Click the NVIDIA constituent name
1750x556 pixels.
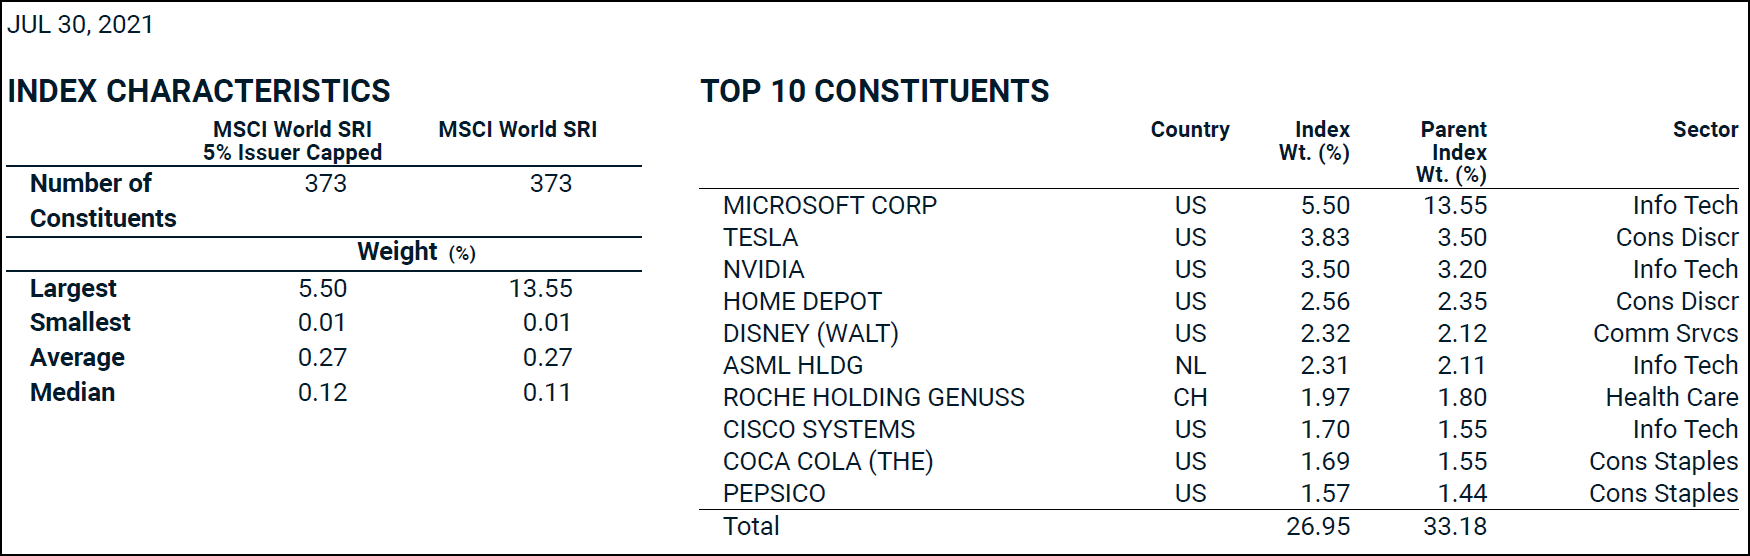pyautogui.click(x=763, y=270)
